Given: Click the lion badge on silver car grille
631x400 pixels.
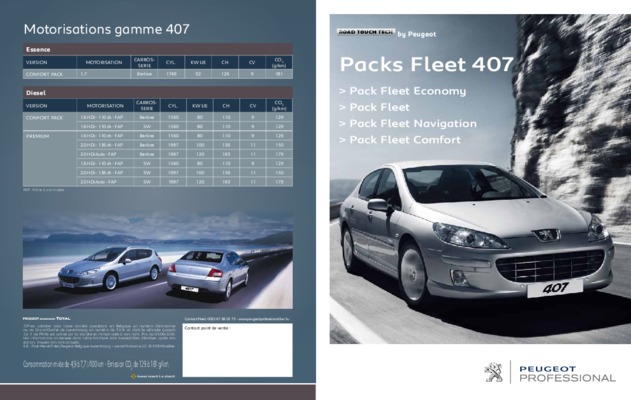Looking at the screenshot, I should [x=546, y=235].
